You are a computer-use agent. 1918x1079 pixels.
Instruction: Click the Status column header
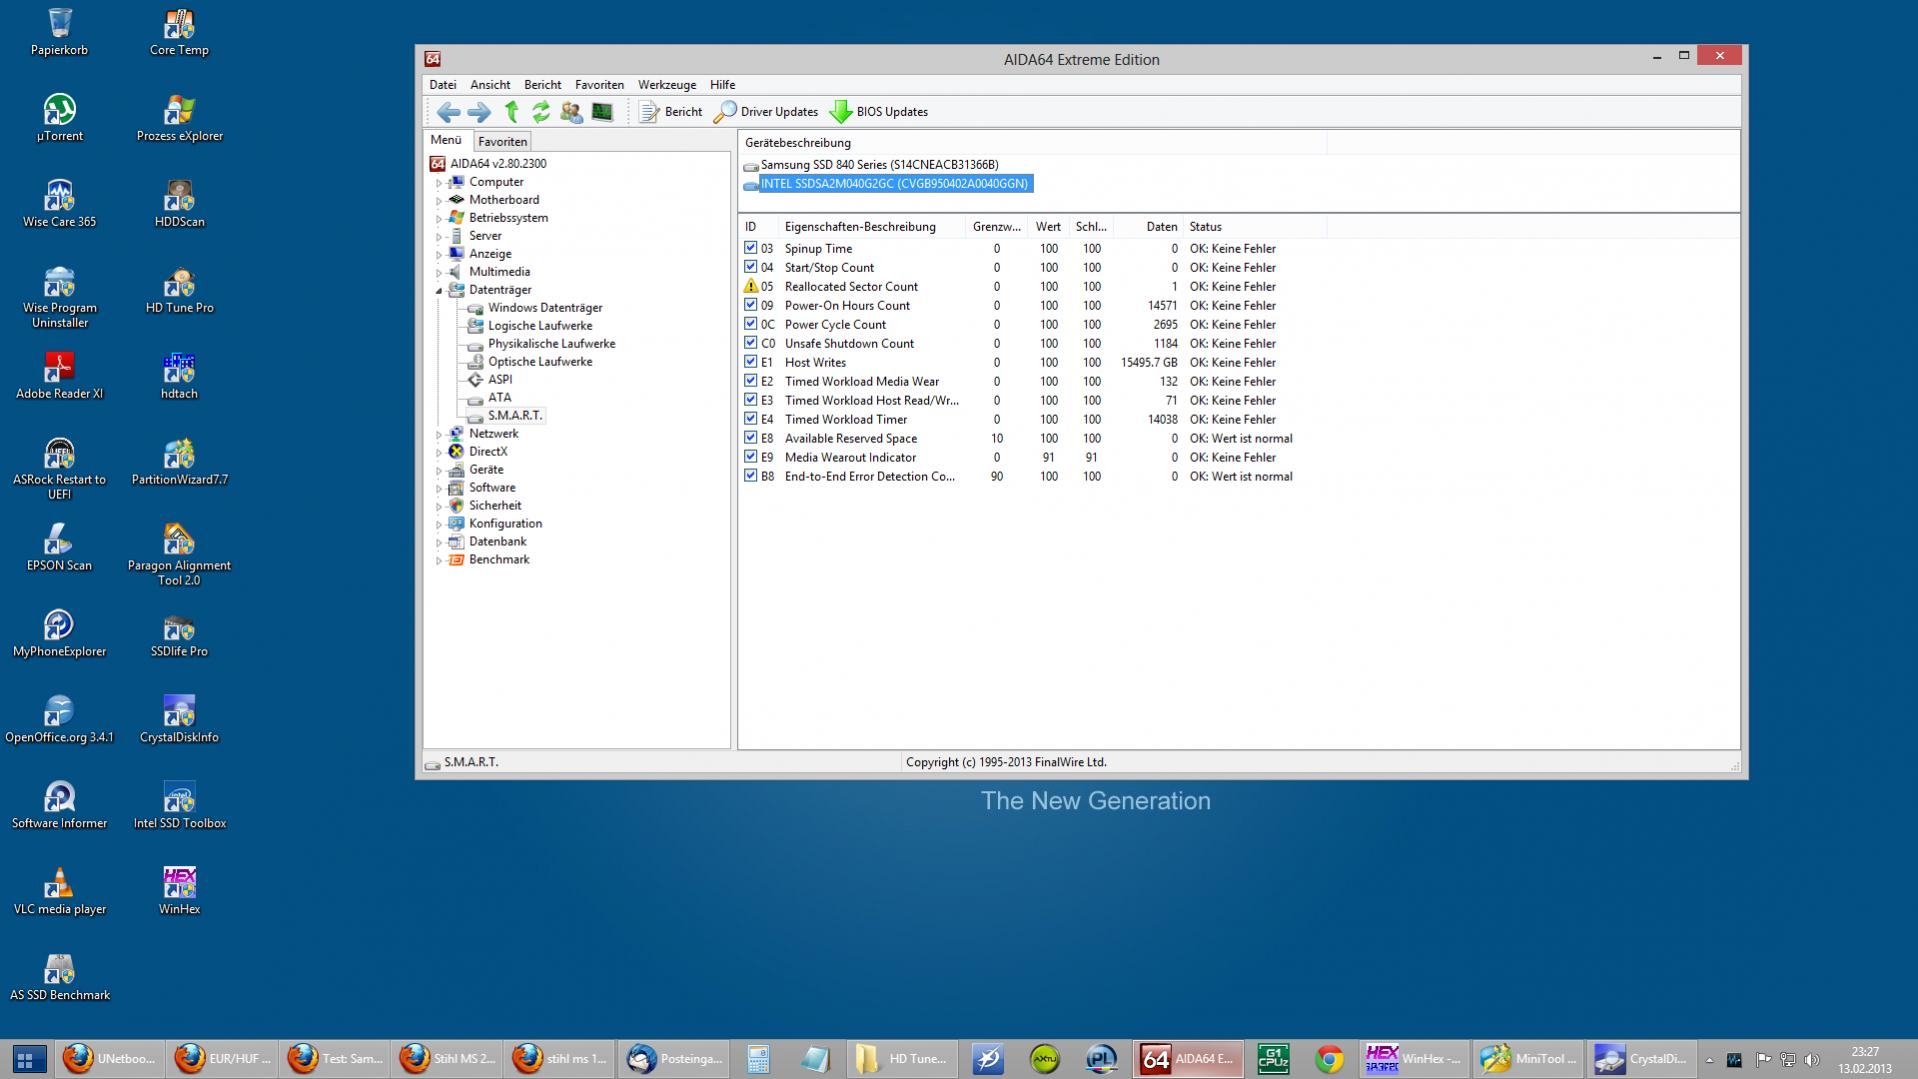coord(1205,227)
